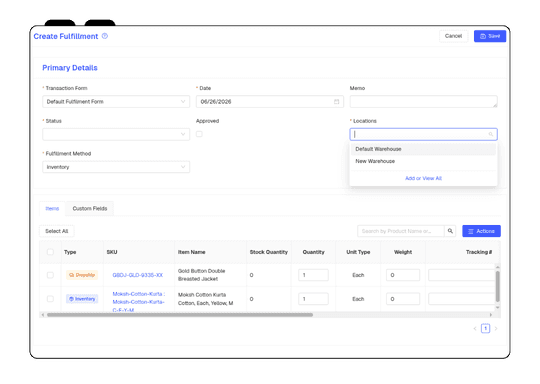Focus the Locations search input
This screenshot has width=540, height=384.
423,134
